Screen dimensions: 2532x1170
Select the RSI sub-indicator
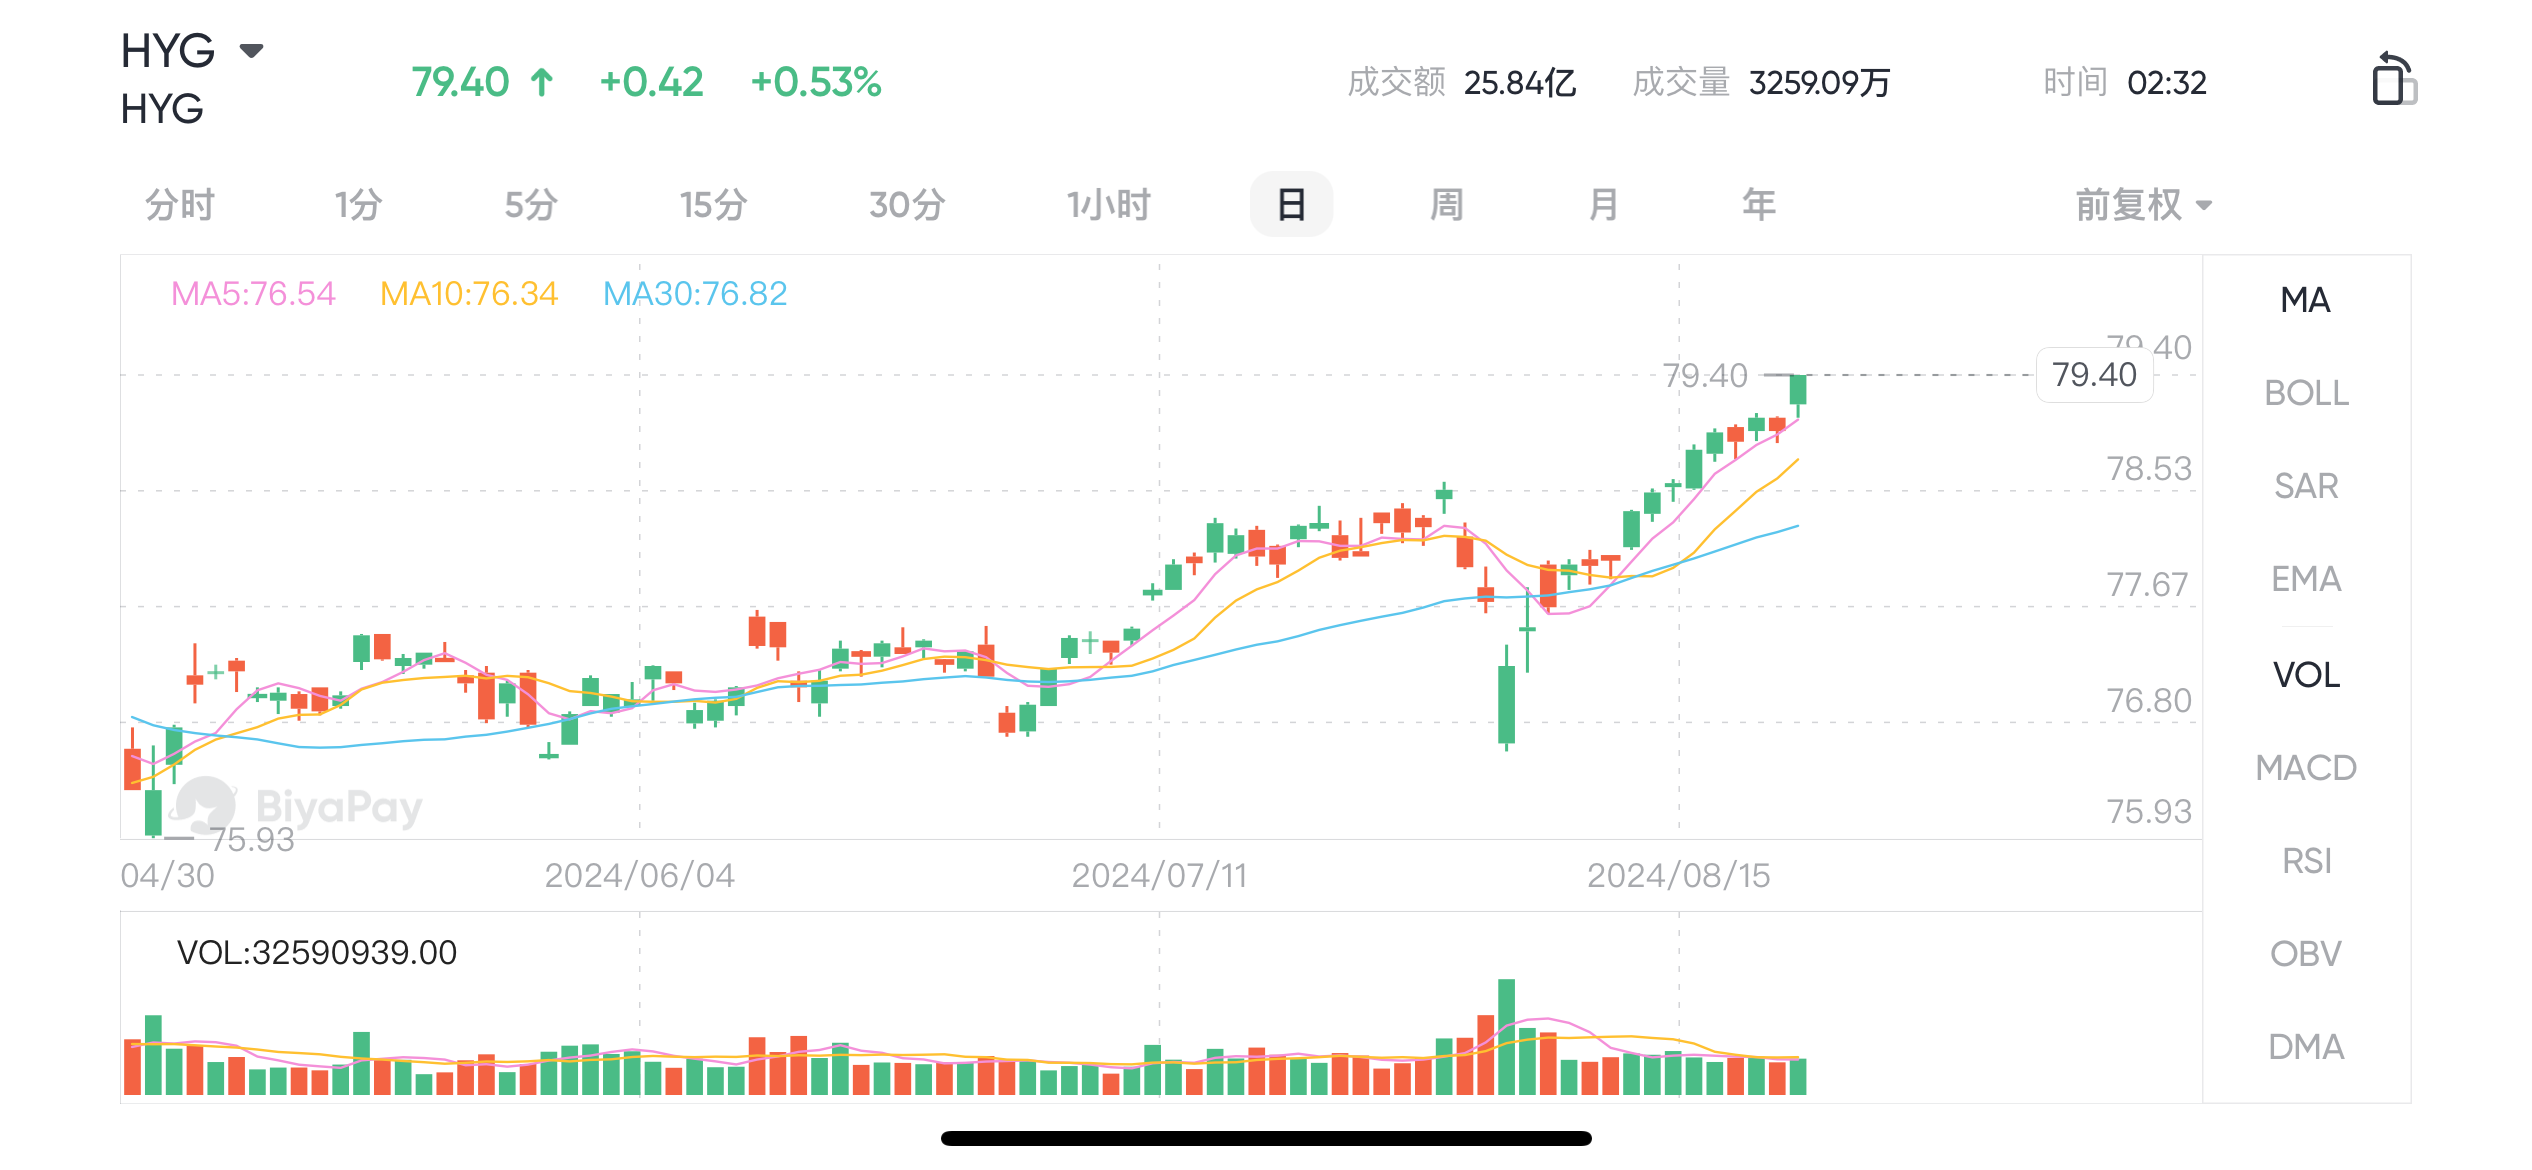point(2306,861)
